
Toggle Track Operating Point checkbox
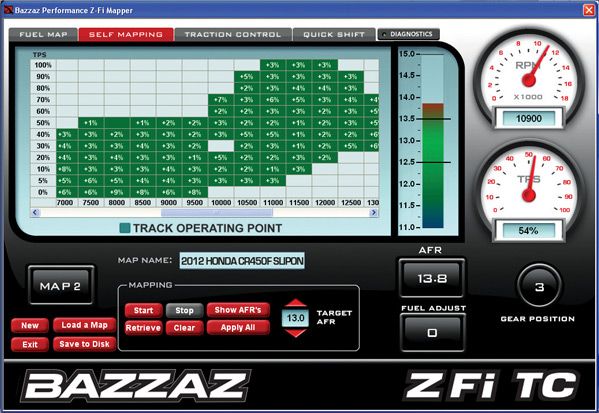click(x=125, y=228)
